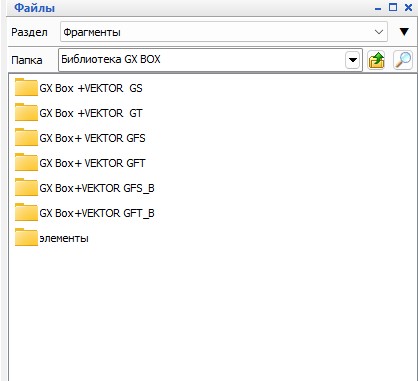Expand the Раздел dropdown chevron
Image resolution: width=418 pixels, height=381 pixels.
tap(379, 32)
